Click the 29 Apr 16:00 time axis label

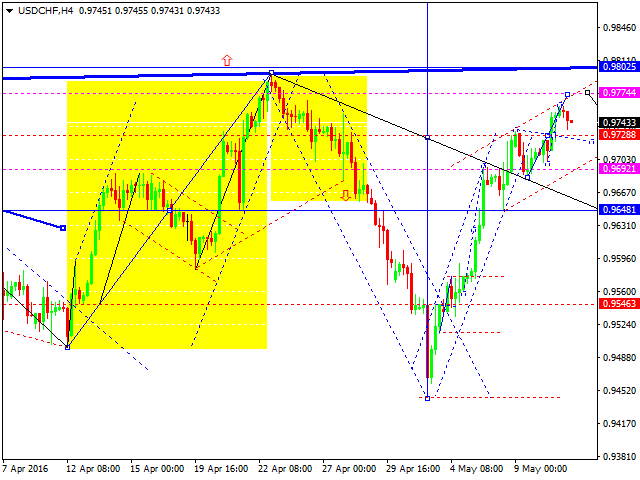pos(413,469)
